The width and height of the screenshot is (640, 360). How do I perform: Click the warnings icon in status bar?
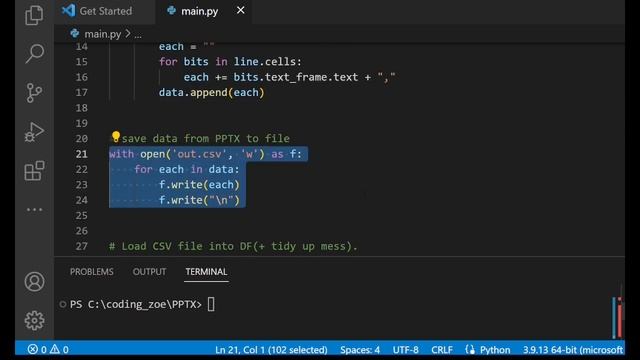point(55,349)
